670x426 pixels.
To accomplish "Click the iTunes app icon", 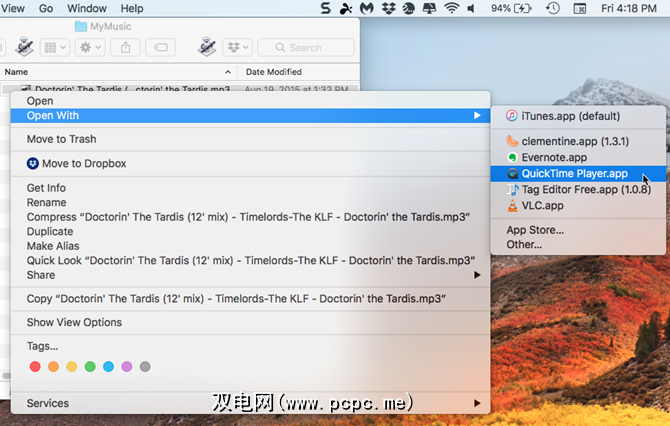I will point(511,116).
